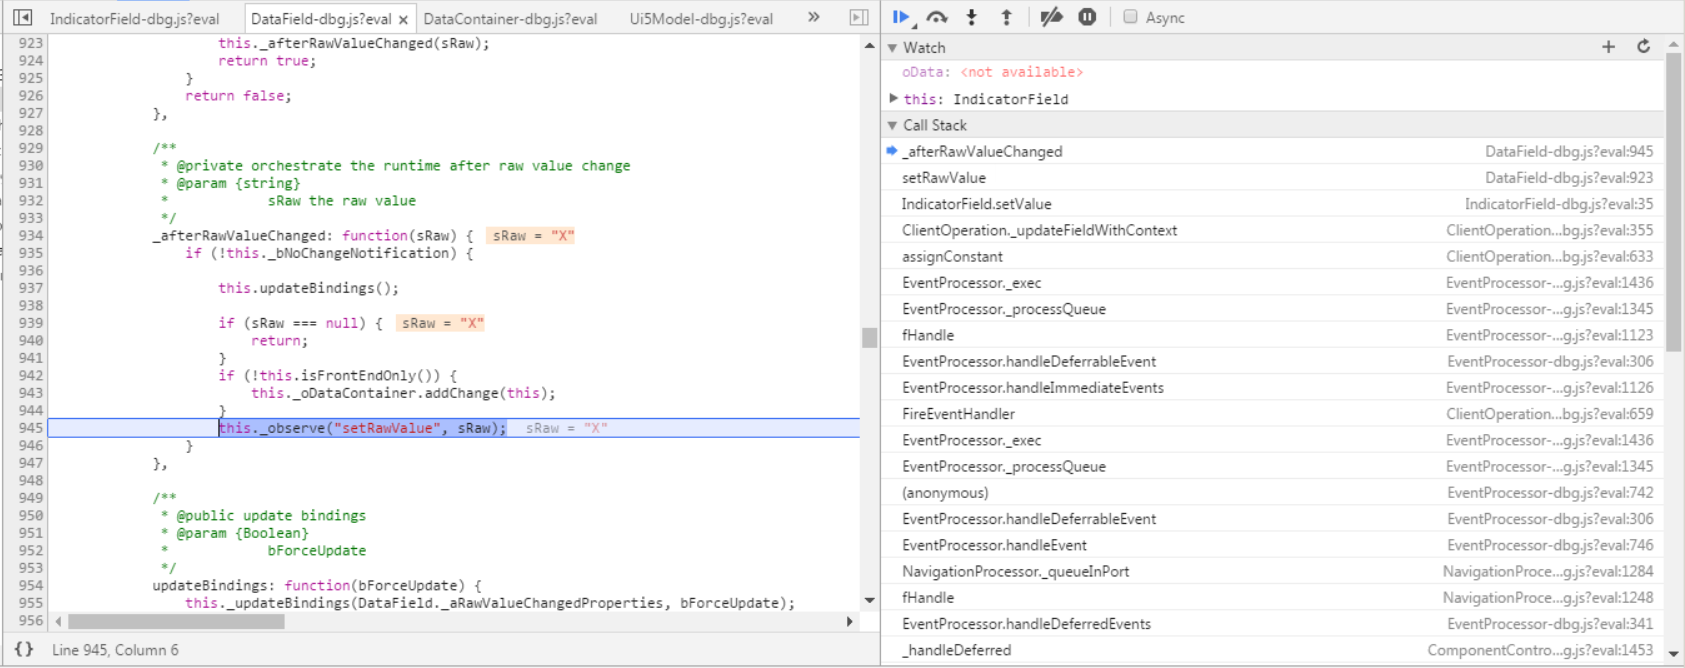Toggle pause on exceptions
The image size is (1685, 668).
1087,17
